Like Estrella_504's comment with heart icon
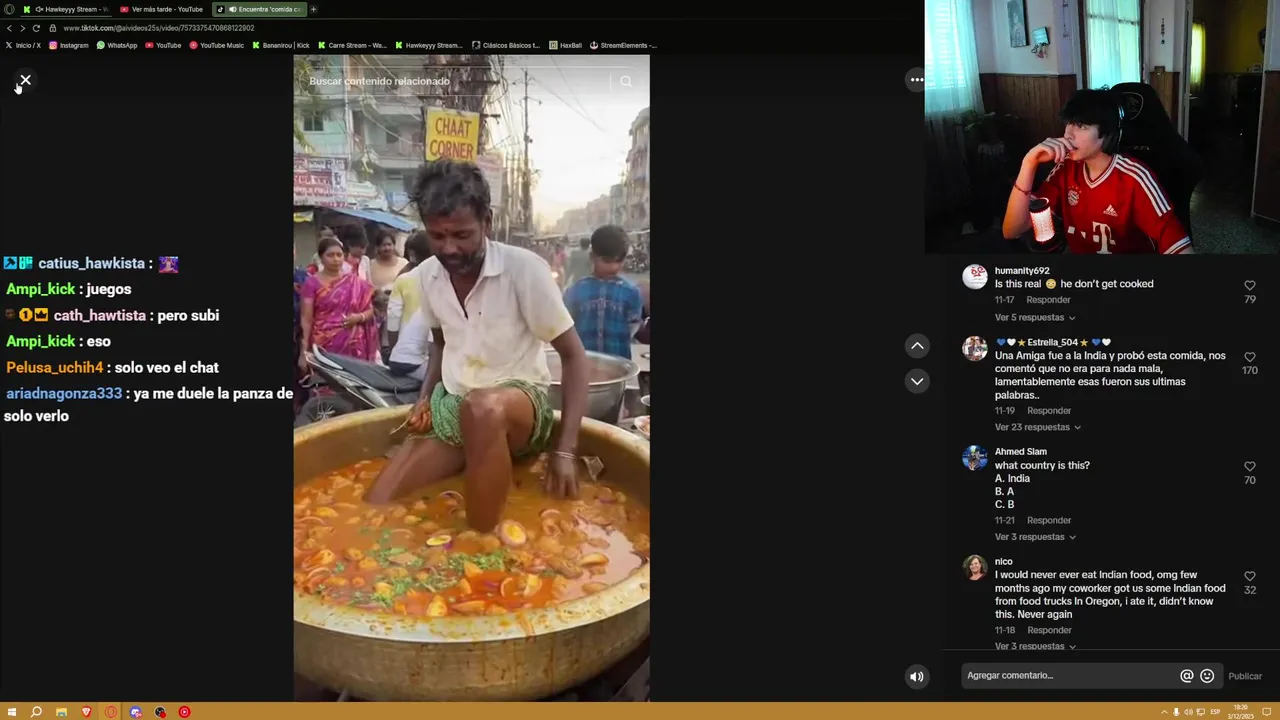 pos(1249,357)
